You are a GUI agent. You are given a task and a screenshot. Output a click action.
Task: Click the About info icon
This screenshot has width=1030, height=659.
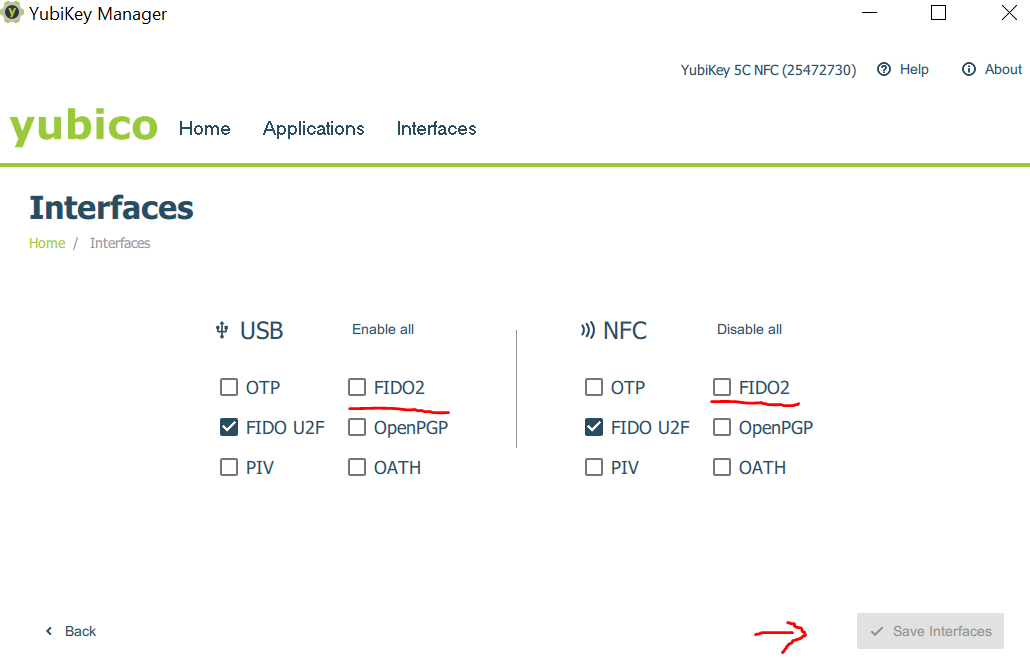point(968,69)
